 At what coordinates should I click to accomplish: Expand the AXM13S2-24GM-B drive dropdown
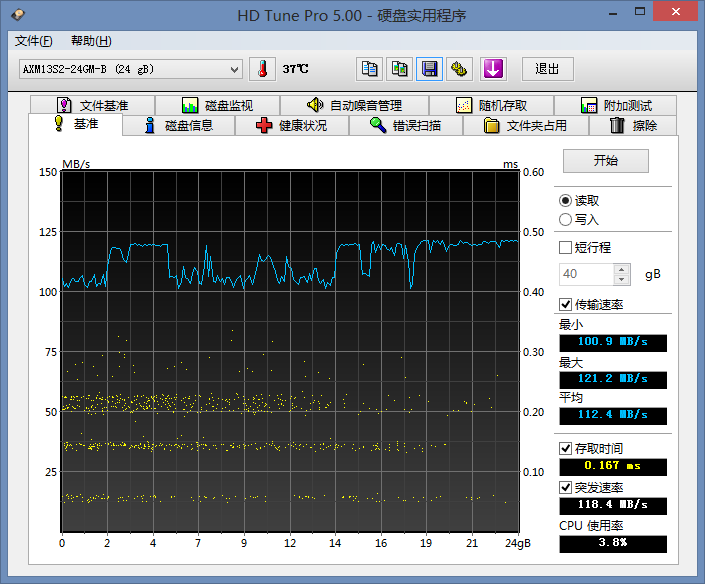pos(235,69)
